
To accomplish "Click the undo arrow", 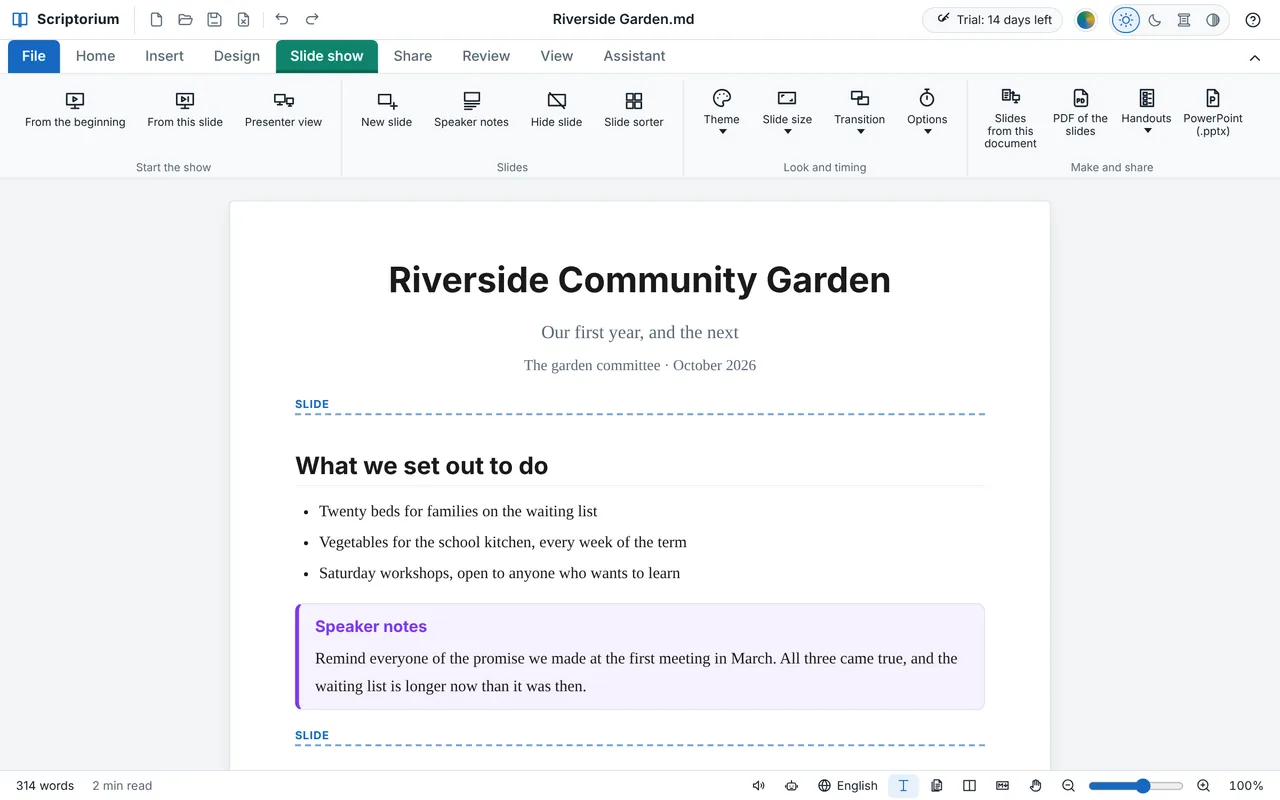I will (x=282, y=19).
